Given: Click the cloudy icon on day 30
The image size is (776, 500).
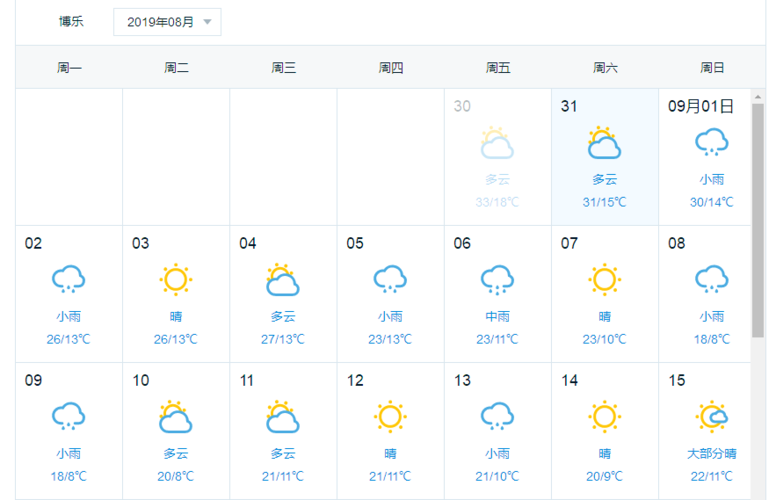Looking at the screenshot, I should pyautogui.click(x=497, y=143).
